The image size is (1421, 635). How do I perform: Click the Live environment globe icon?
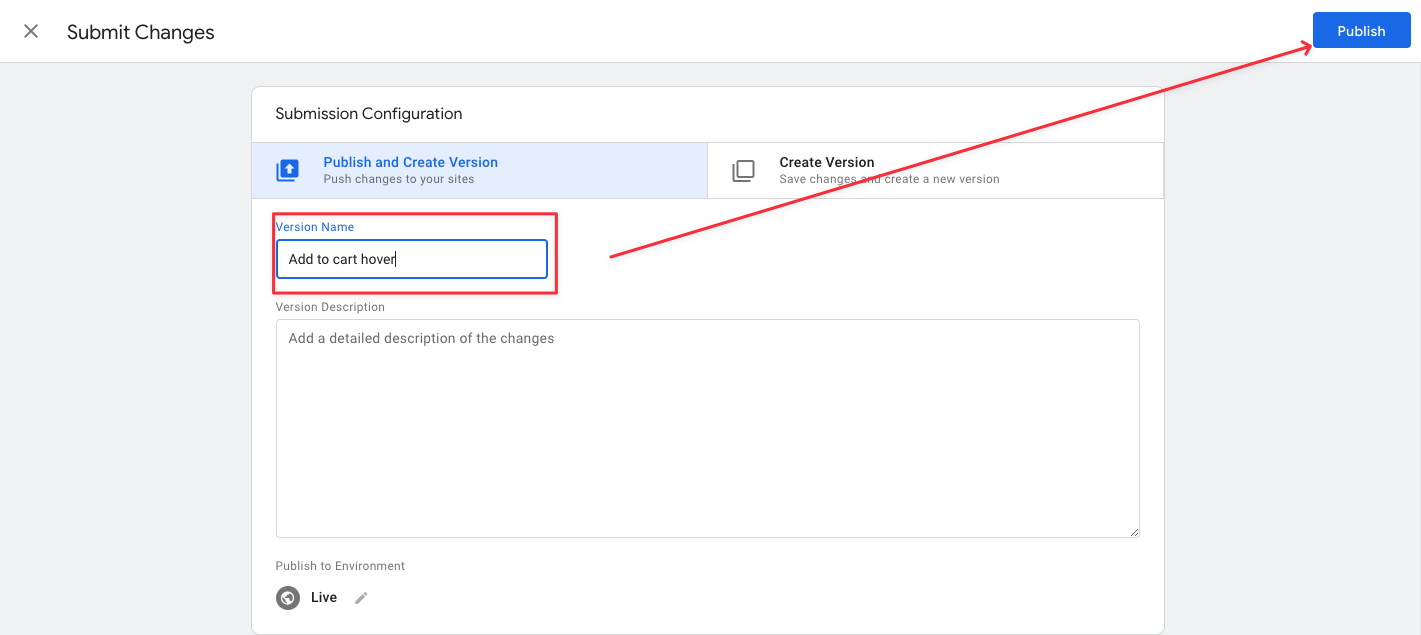point(288,598)
